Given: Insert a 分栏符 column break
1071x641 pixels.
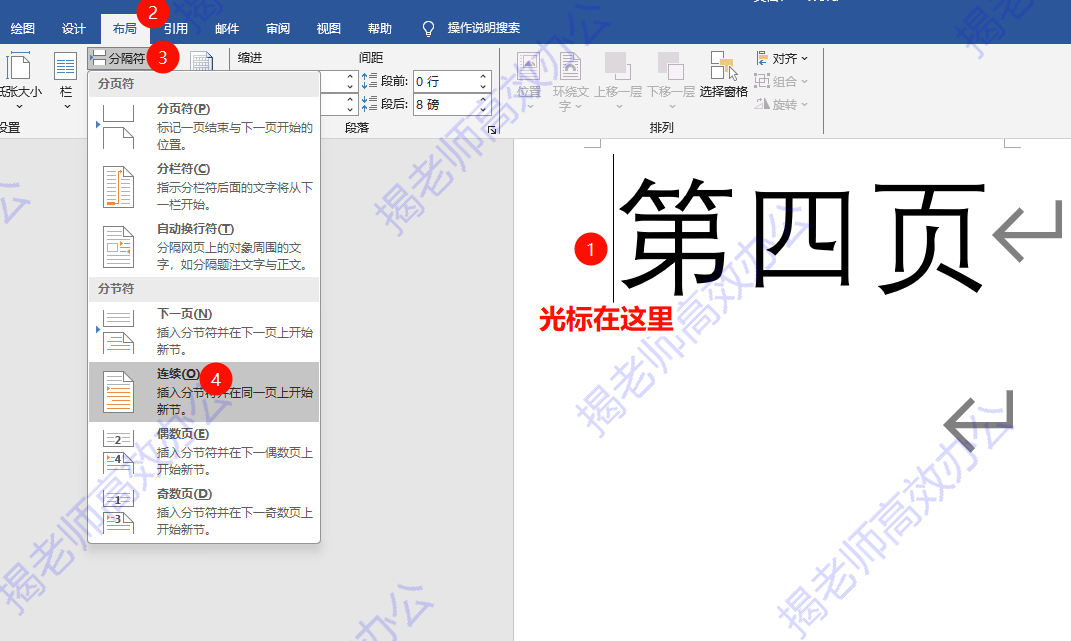Looking at the screenshot, I should tap(204, 187).
